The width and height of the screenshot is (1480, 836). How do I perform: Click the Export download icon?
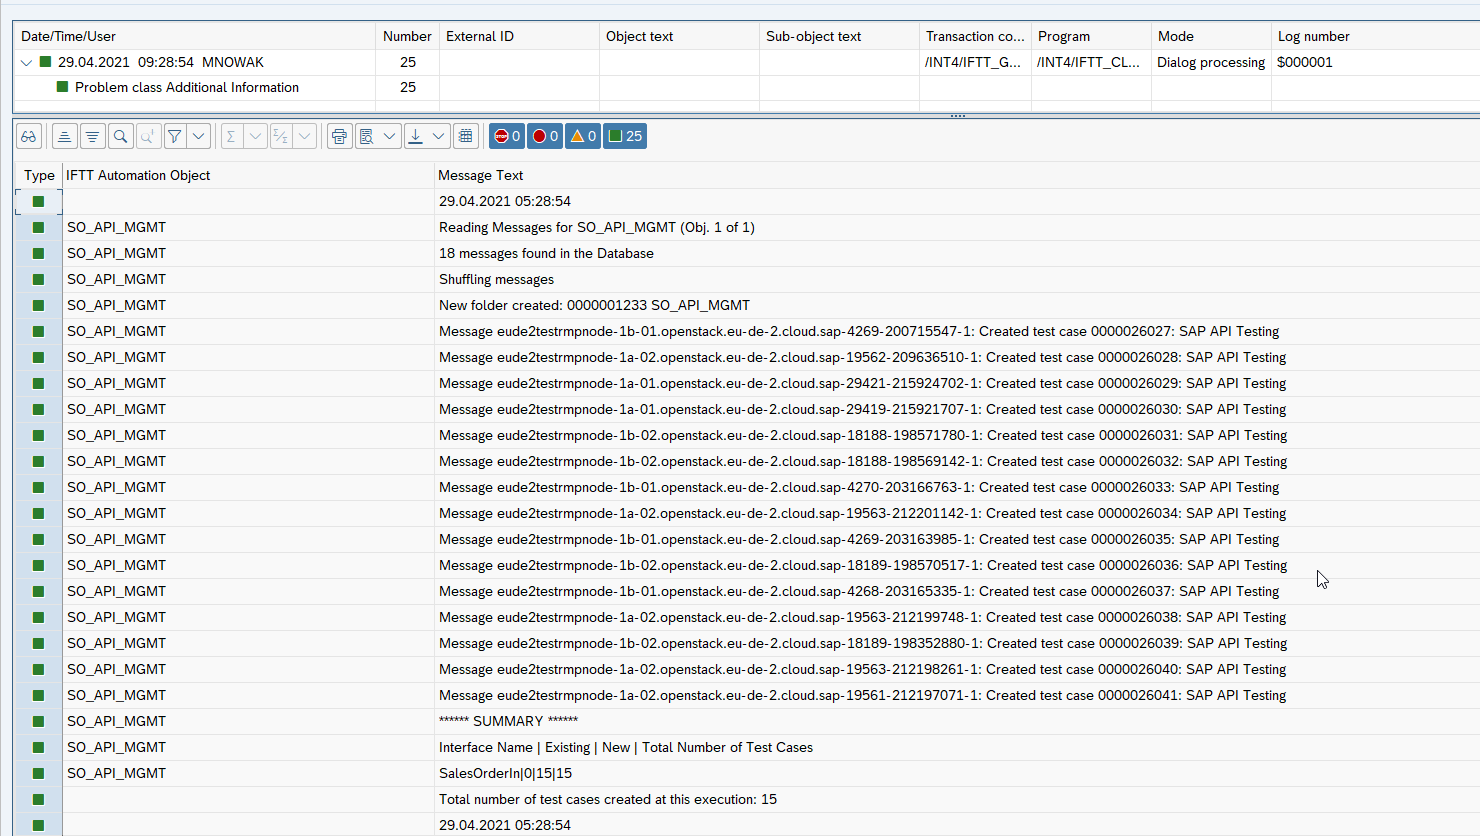pos(416,136)
